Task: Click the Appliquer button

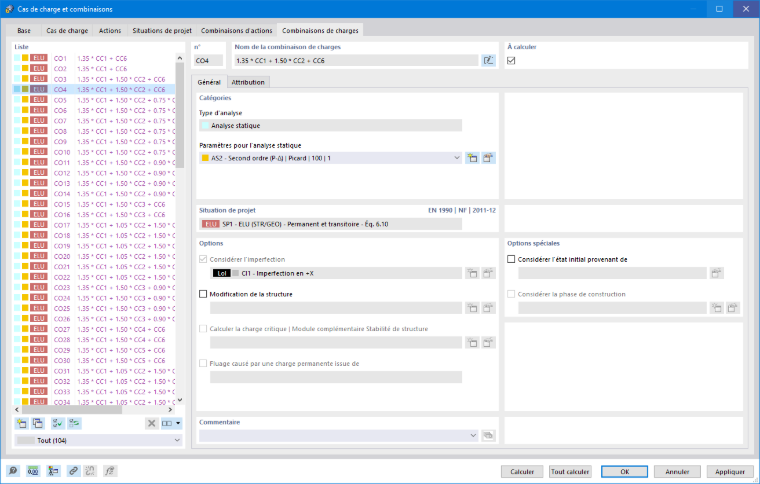Action: 730,471
